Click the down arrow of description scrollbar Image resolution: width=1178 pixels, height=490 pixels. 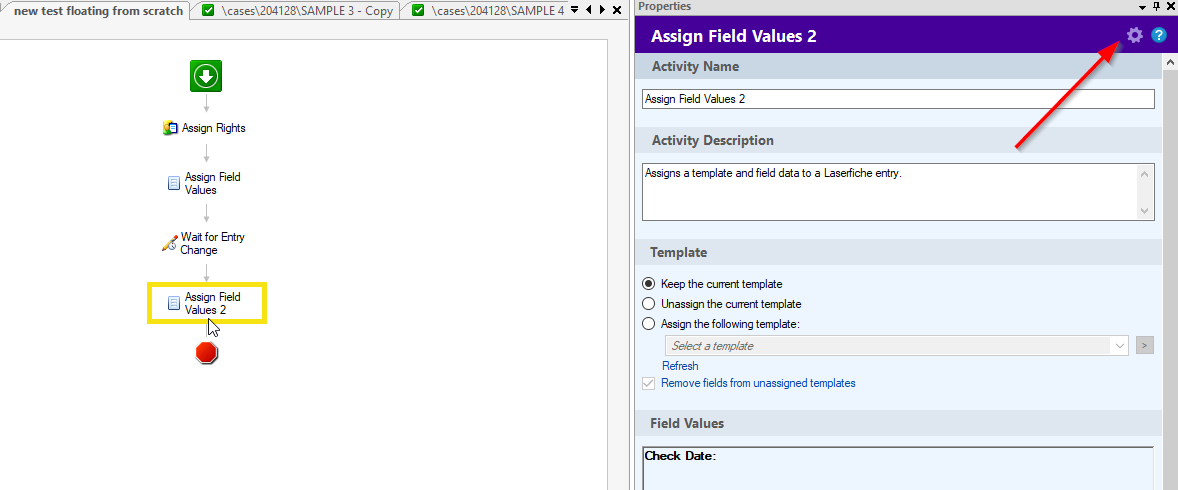click(x=1146, y=212)
